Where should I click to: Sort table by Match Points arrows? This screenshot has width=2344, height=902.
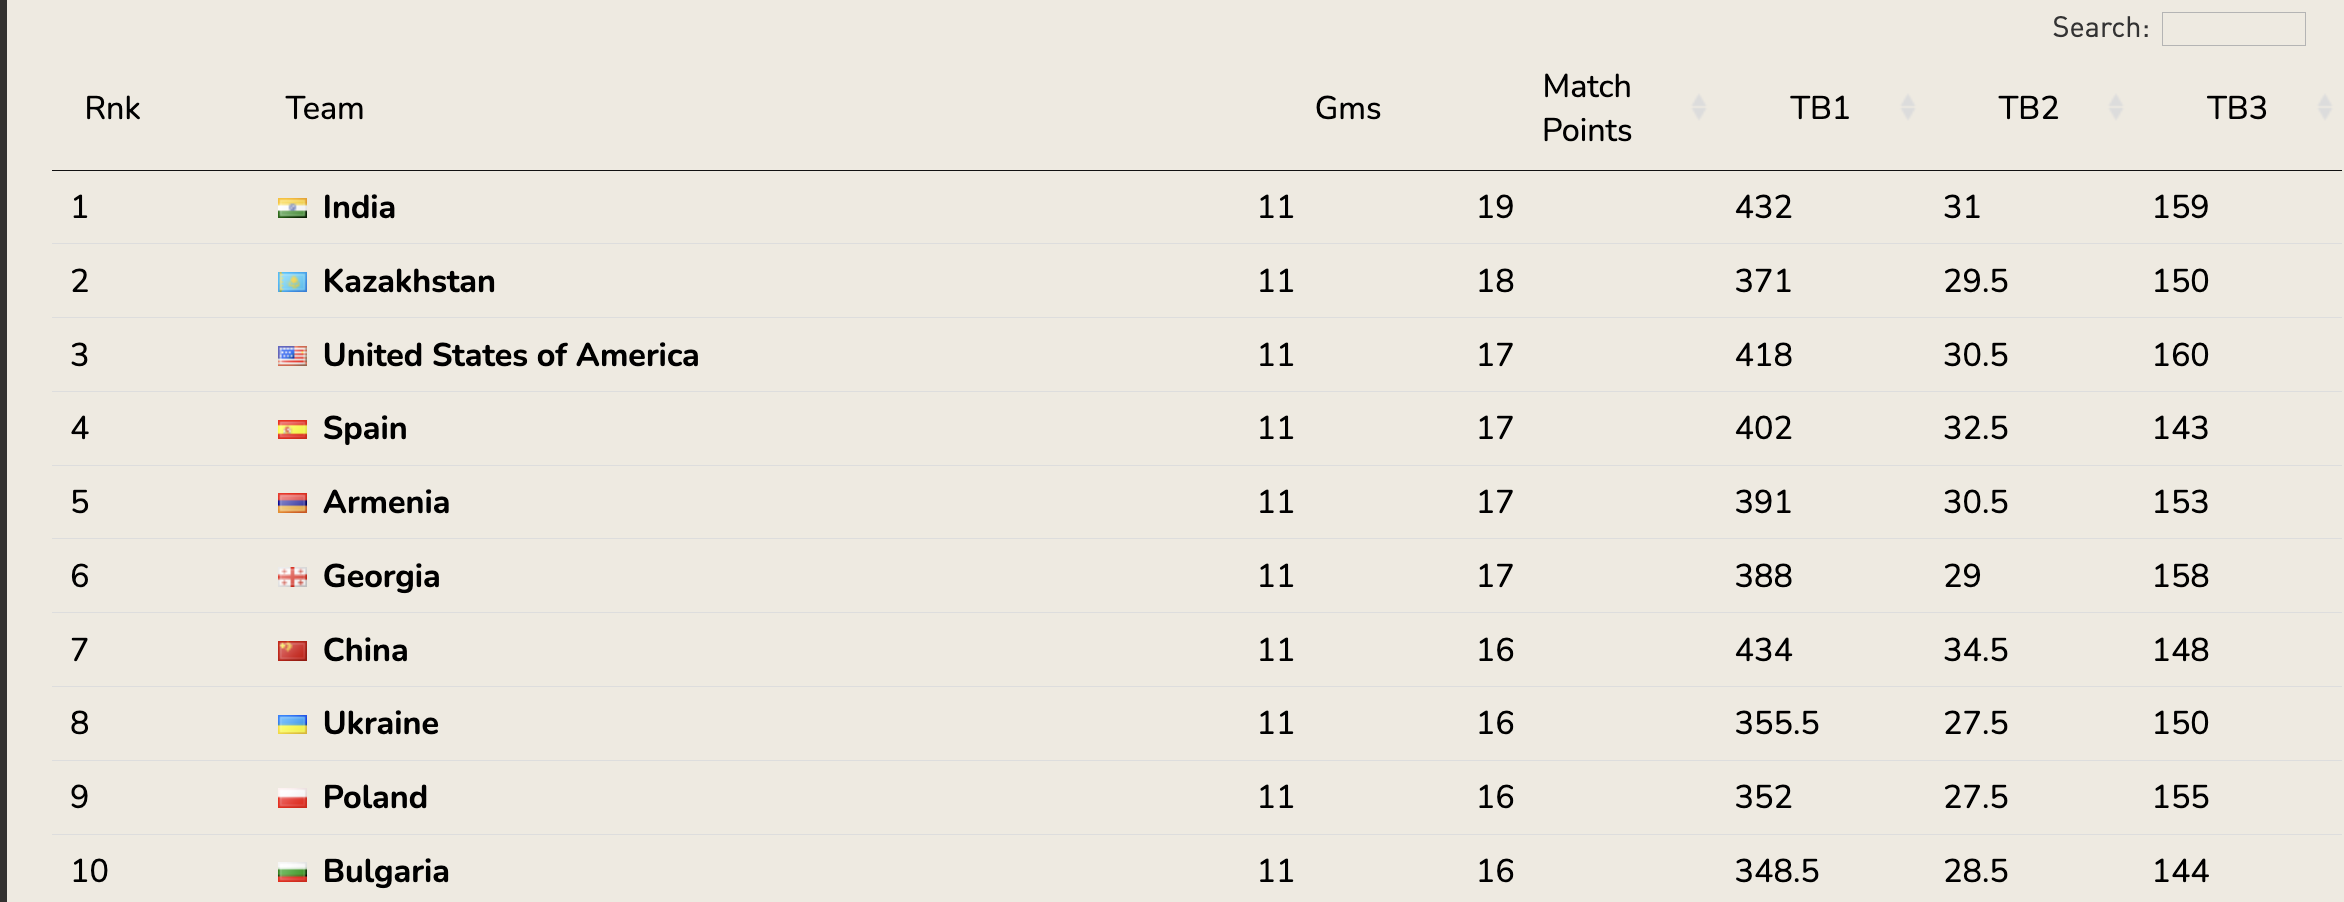[x=1698, y=108]
